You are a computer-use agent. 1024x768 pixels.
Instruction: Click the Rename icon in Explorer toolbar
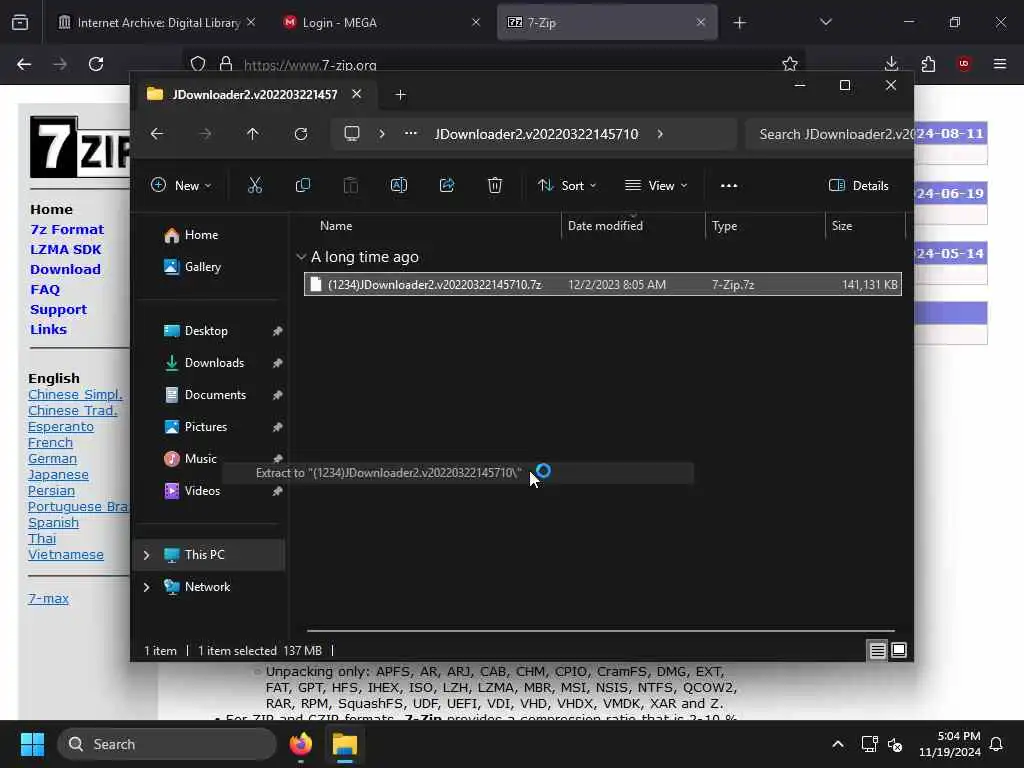[x=398, y=185]
